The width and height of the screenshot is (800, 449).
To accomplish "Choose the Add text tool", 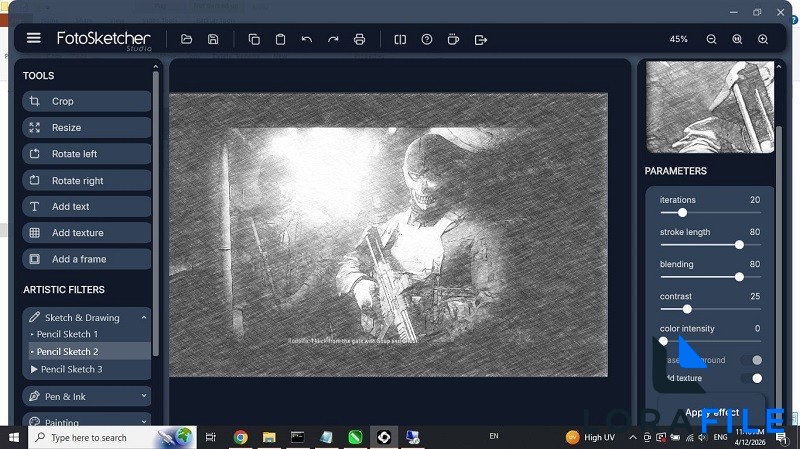I will click(x=87, y=206).
